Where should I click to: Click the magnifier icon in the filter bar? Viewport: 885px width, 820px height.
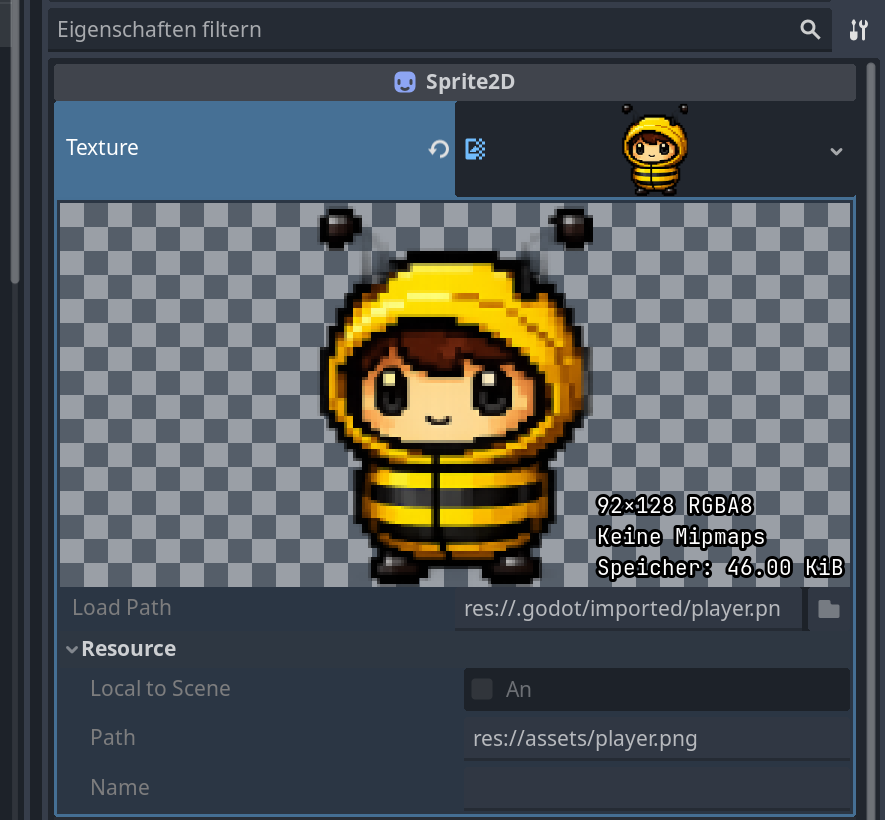click(x=810, y=30)
